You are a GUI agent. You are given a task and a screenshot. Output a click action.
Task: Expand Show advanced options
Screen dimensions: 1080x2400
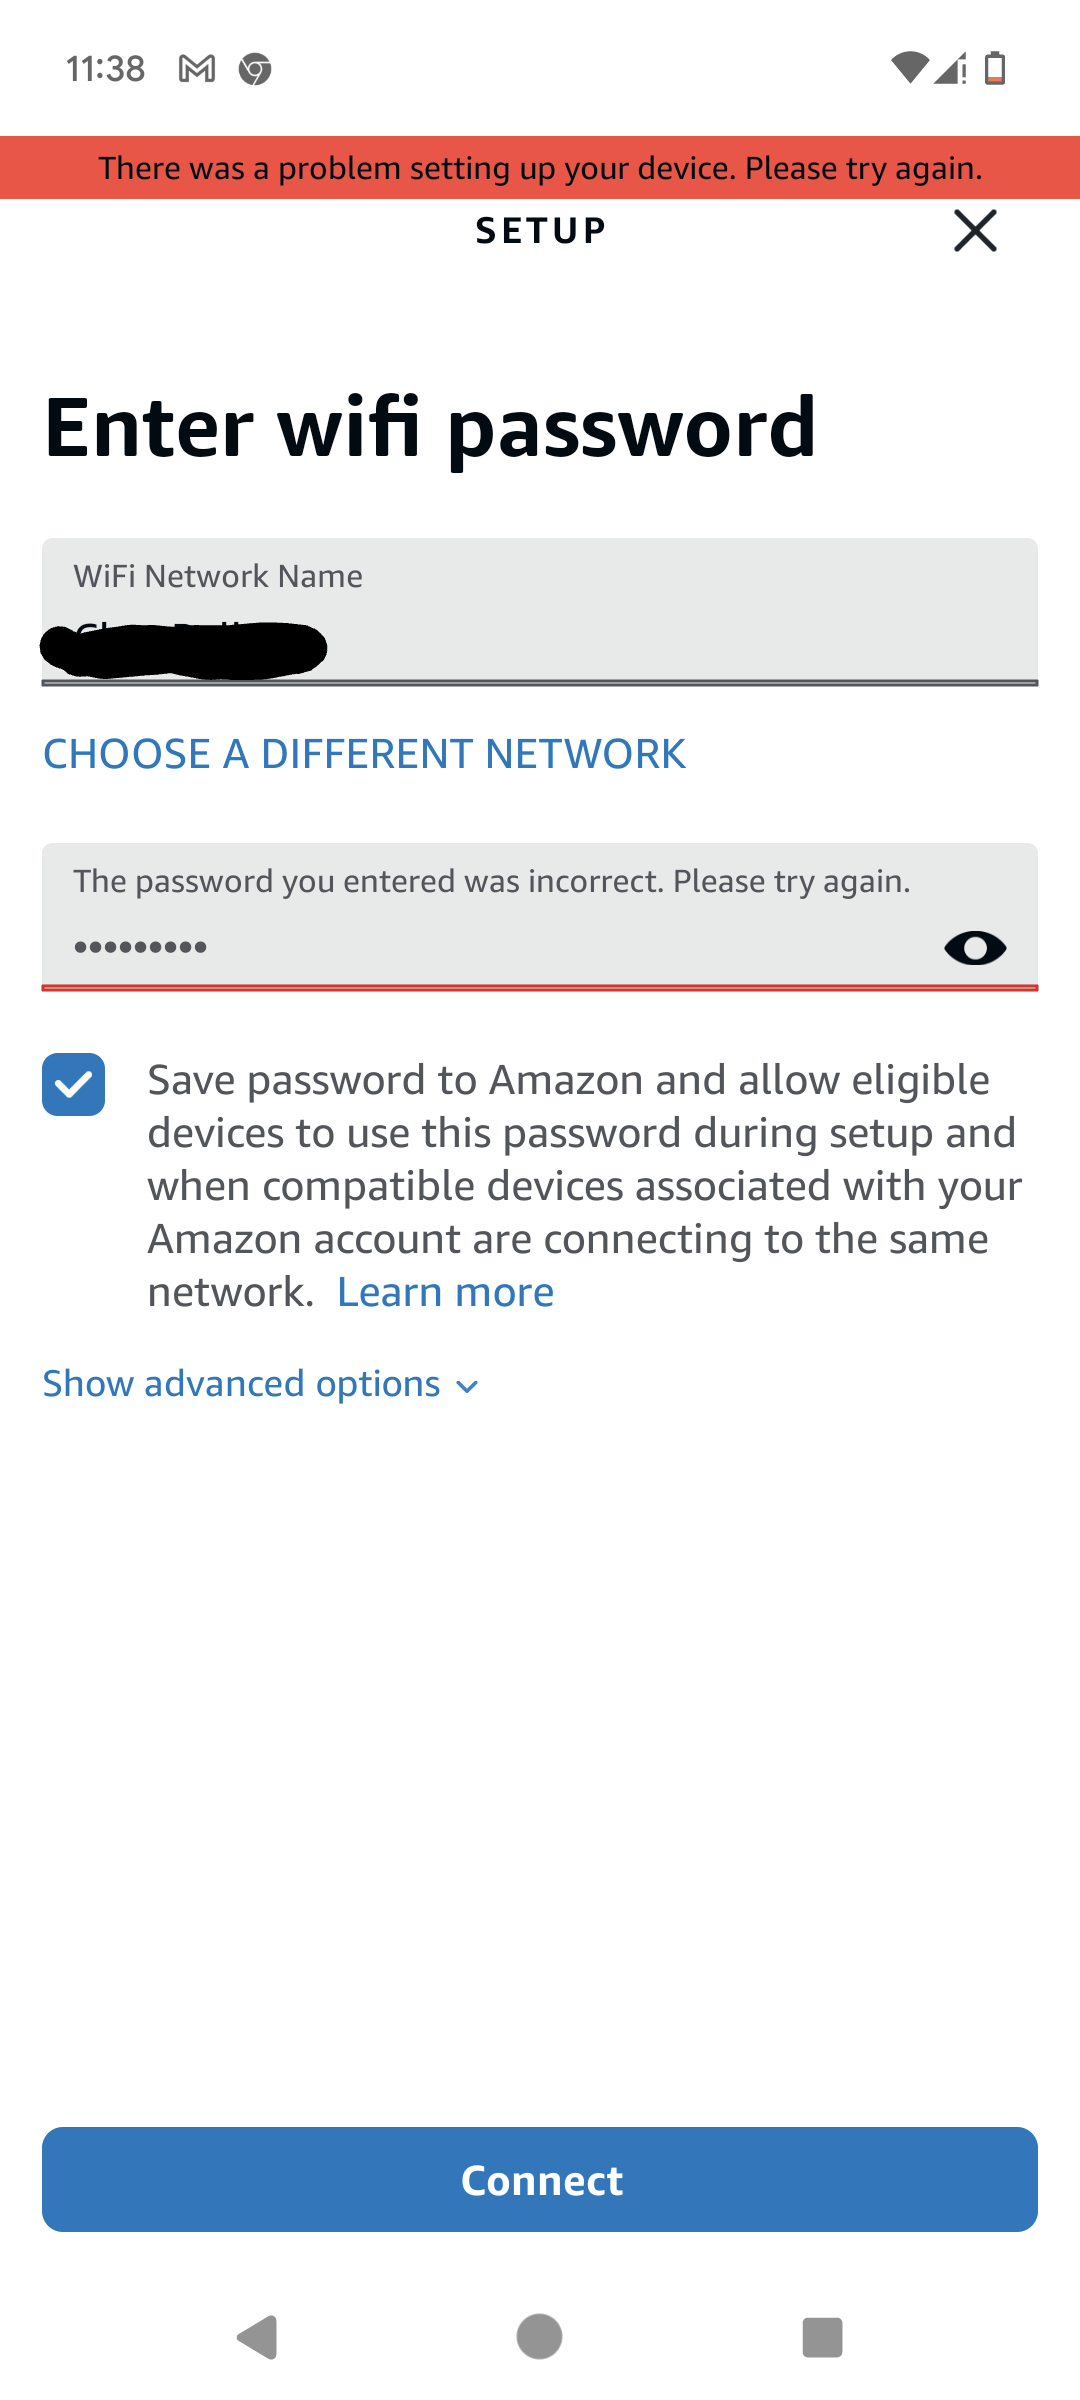(261, 1384)
